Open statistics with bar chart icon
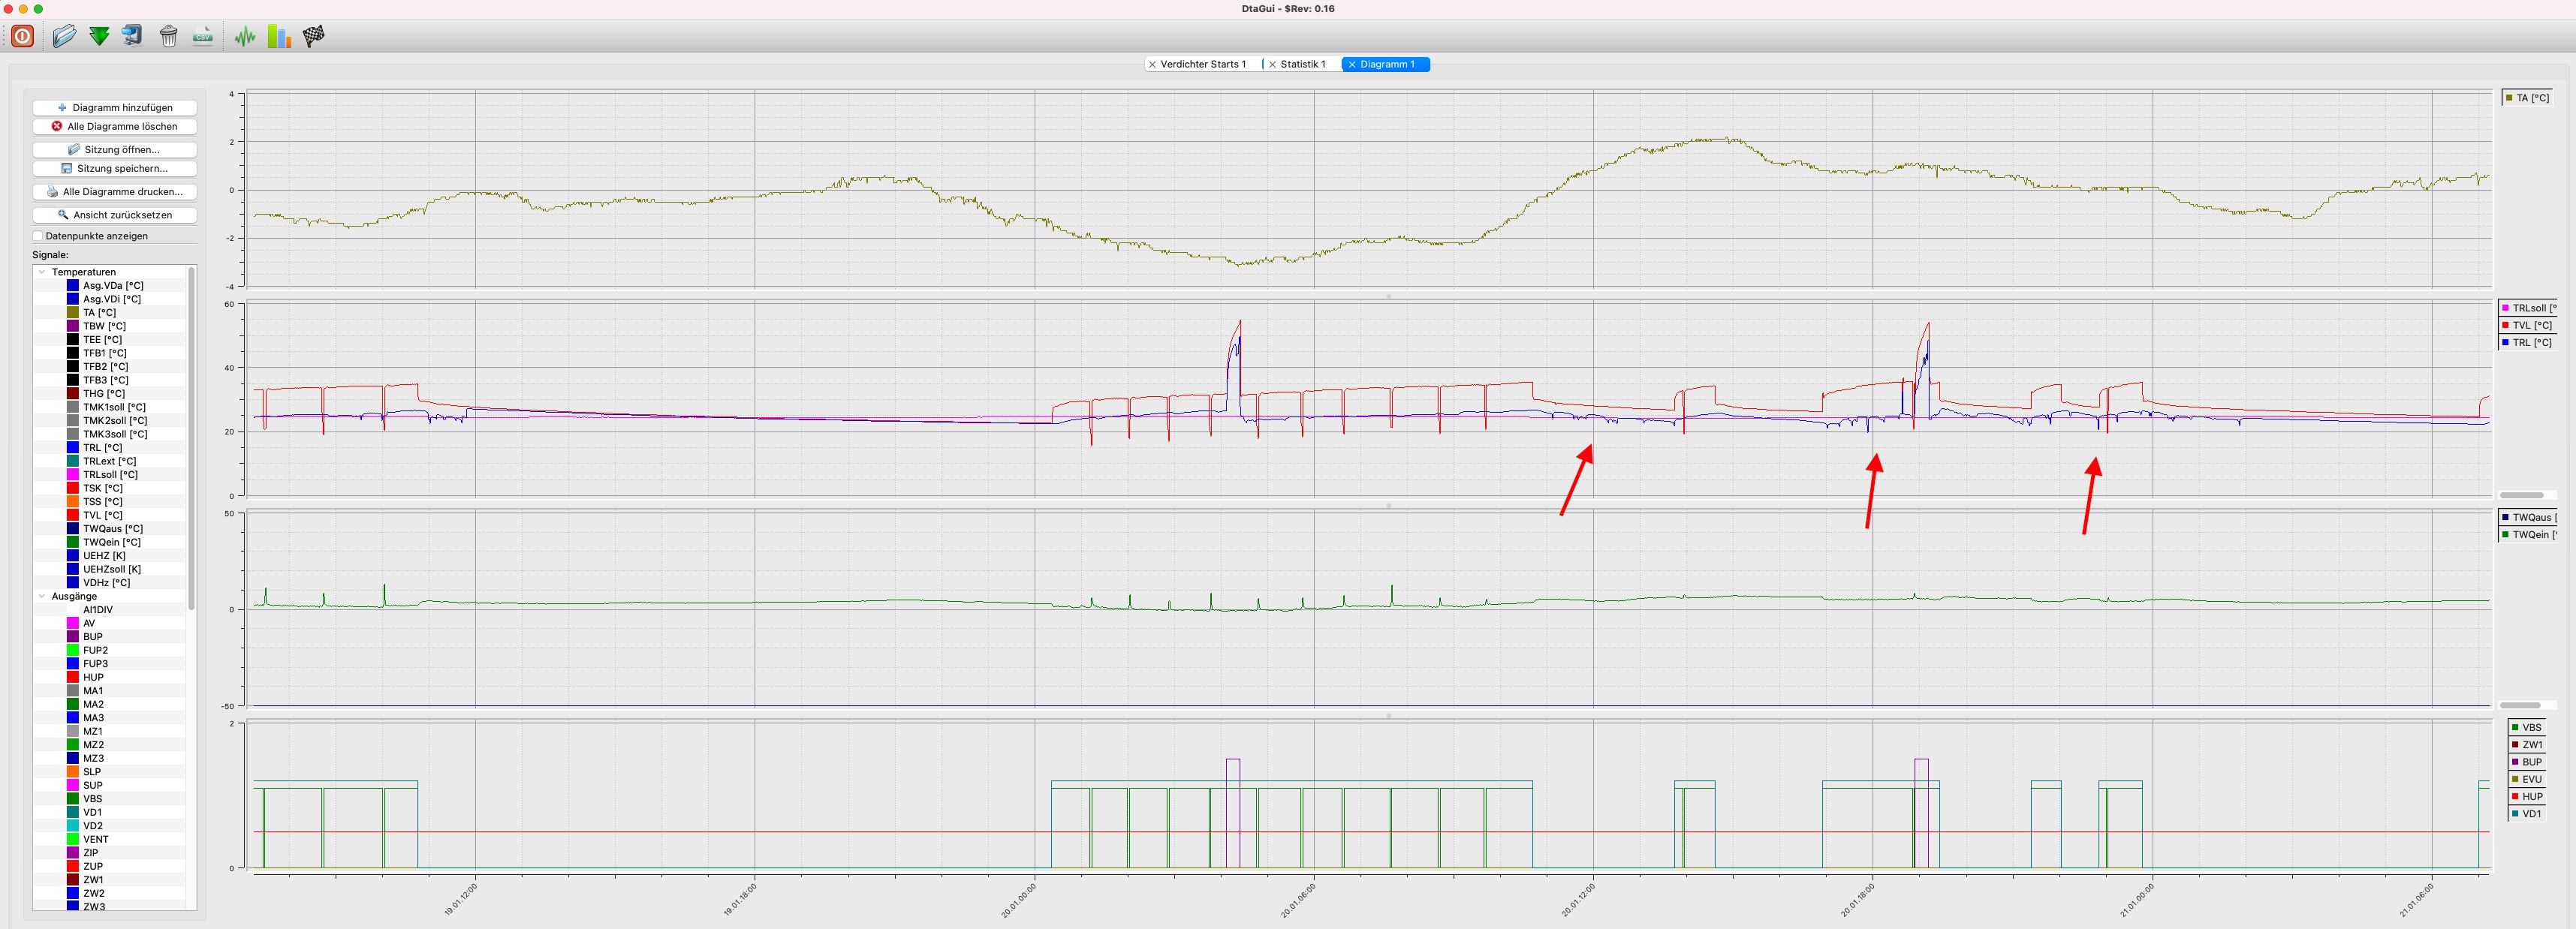The image size is (2576, 929). [x=279, y=36]
